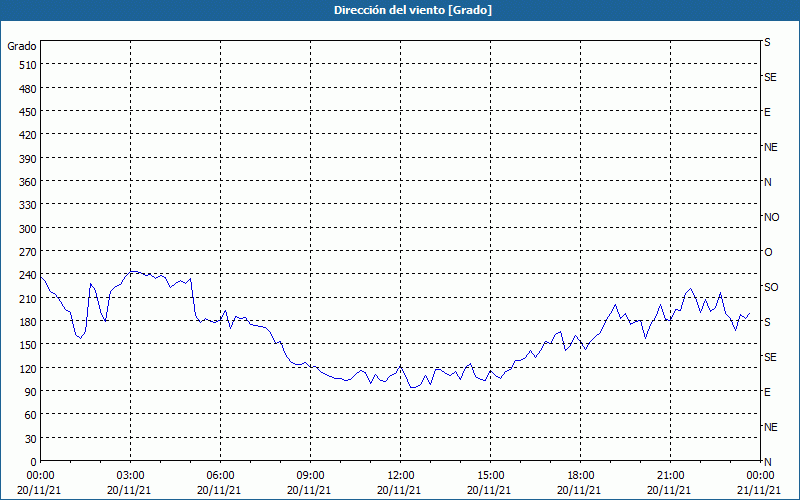Click the 210 y-axis value
Image resolution: width=800 pixels, height=500 pixels.
28,299
